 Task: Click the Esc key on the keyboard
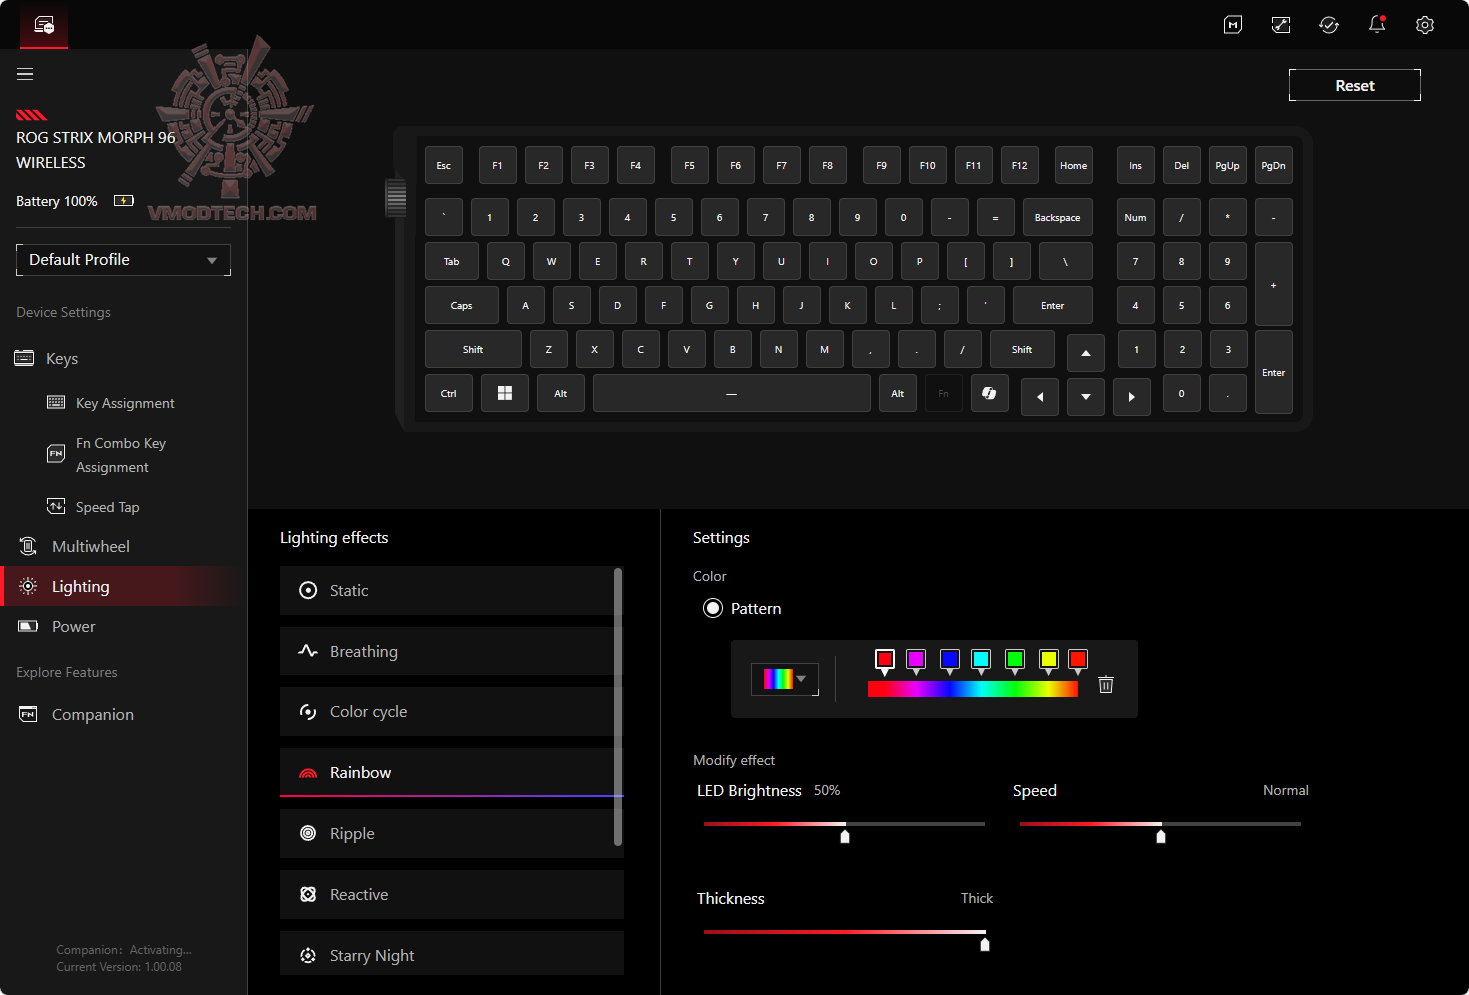pyautogui.click(x=444, y=165)
